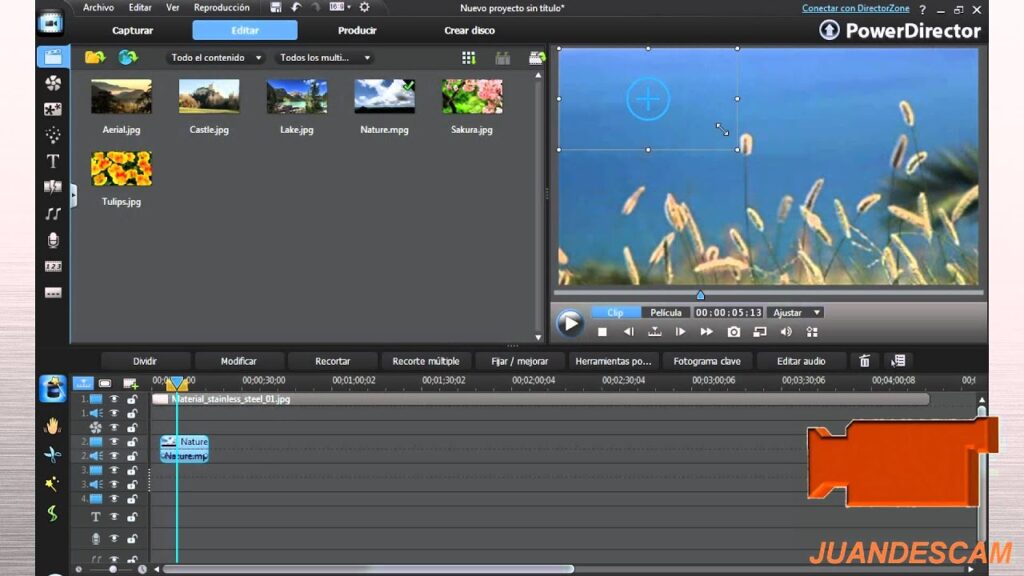Expand the 'Todo el contenido' dropdown
Viewport: 1024px width, 576px height.
coord(216,57)
